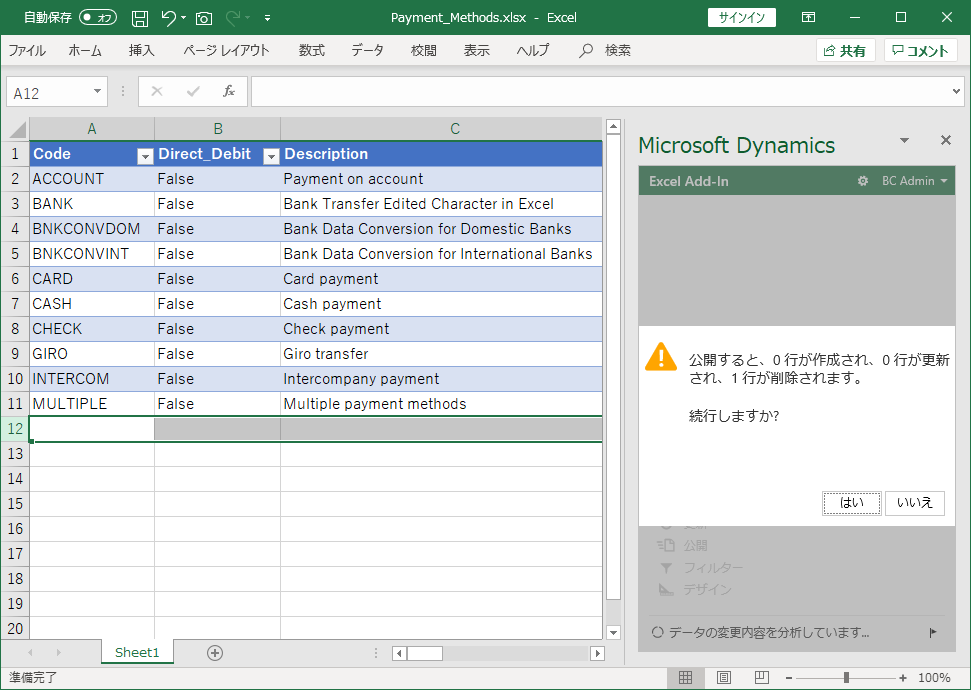
Task: Select the MULTIPLE code cell
Action: (92, 404)
